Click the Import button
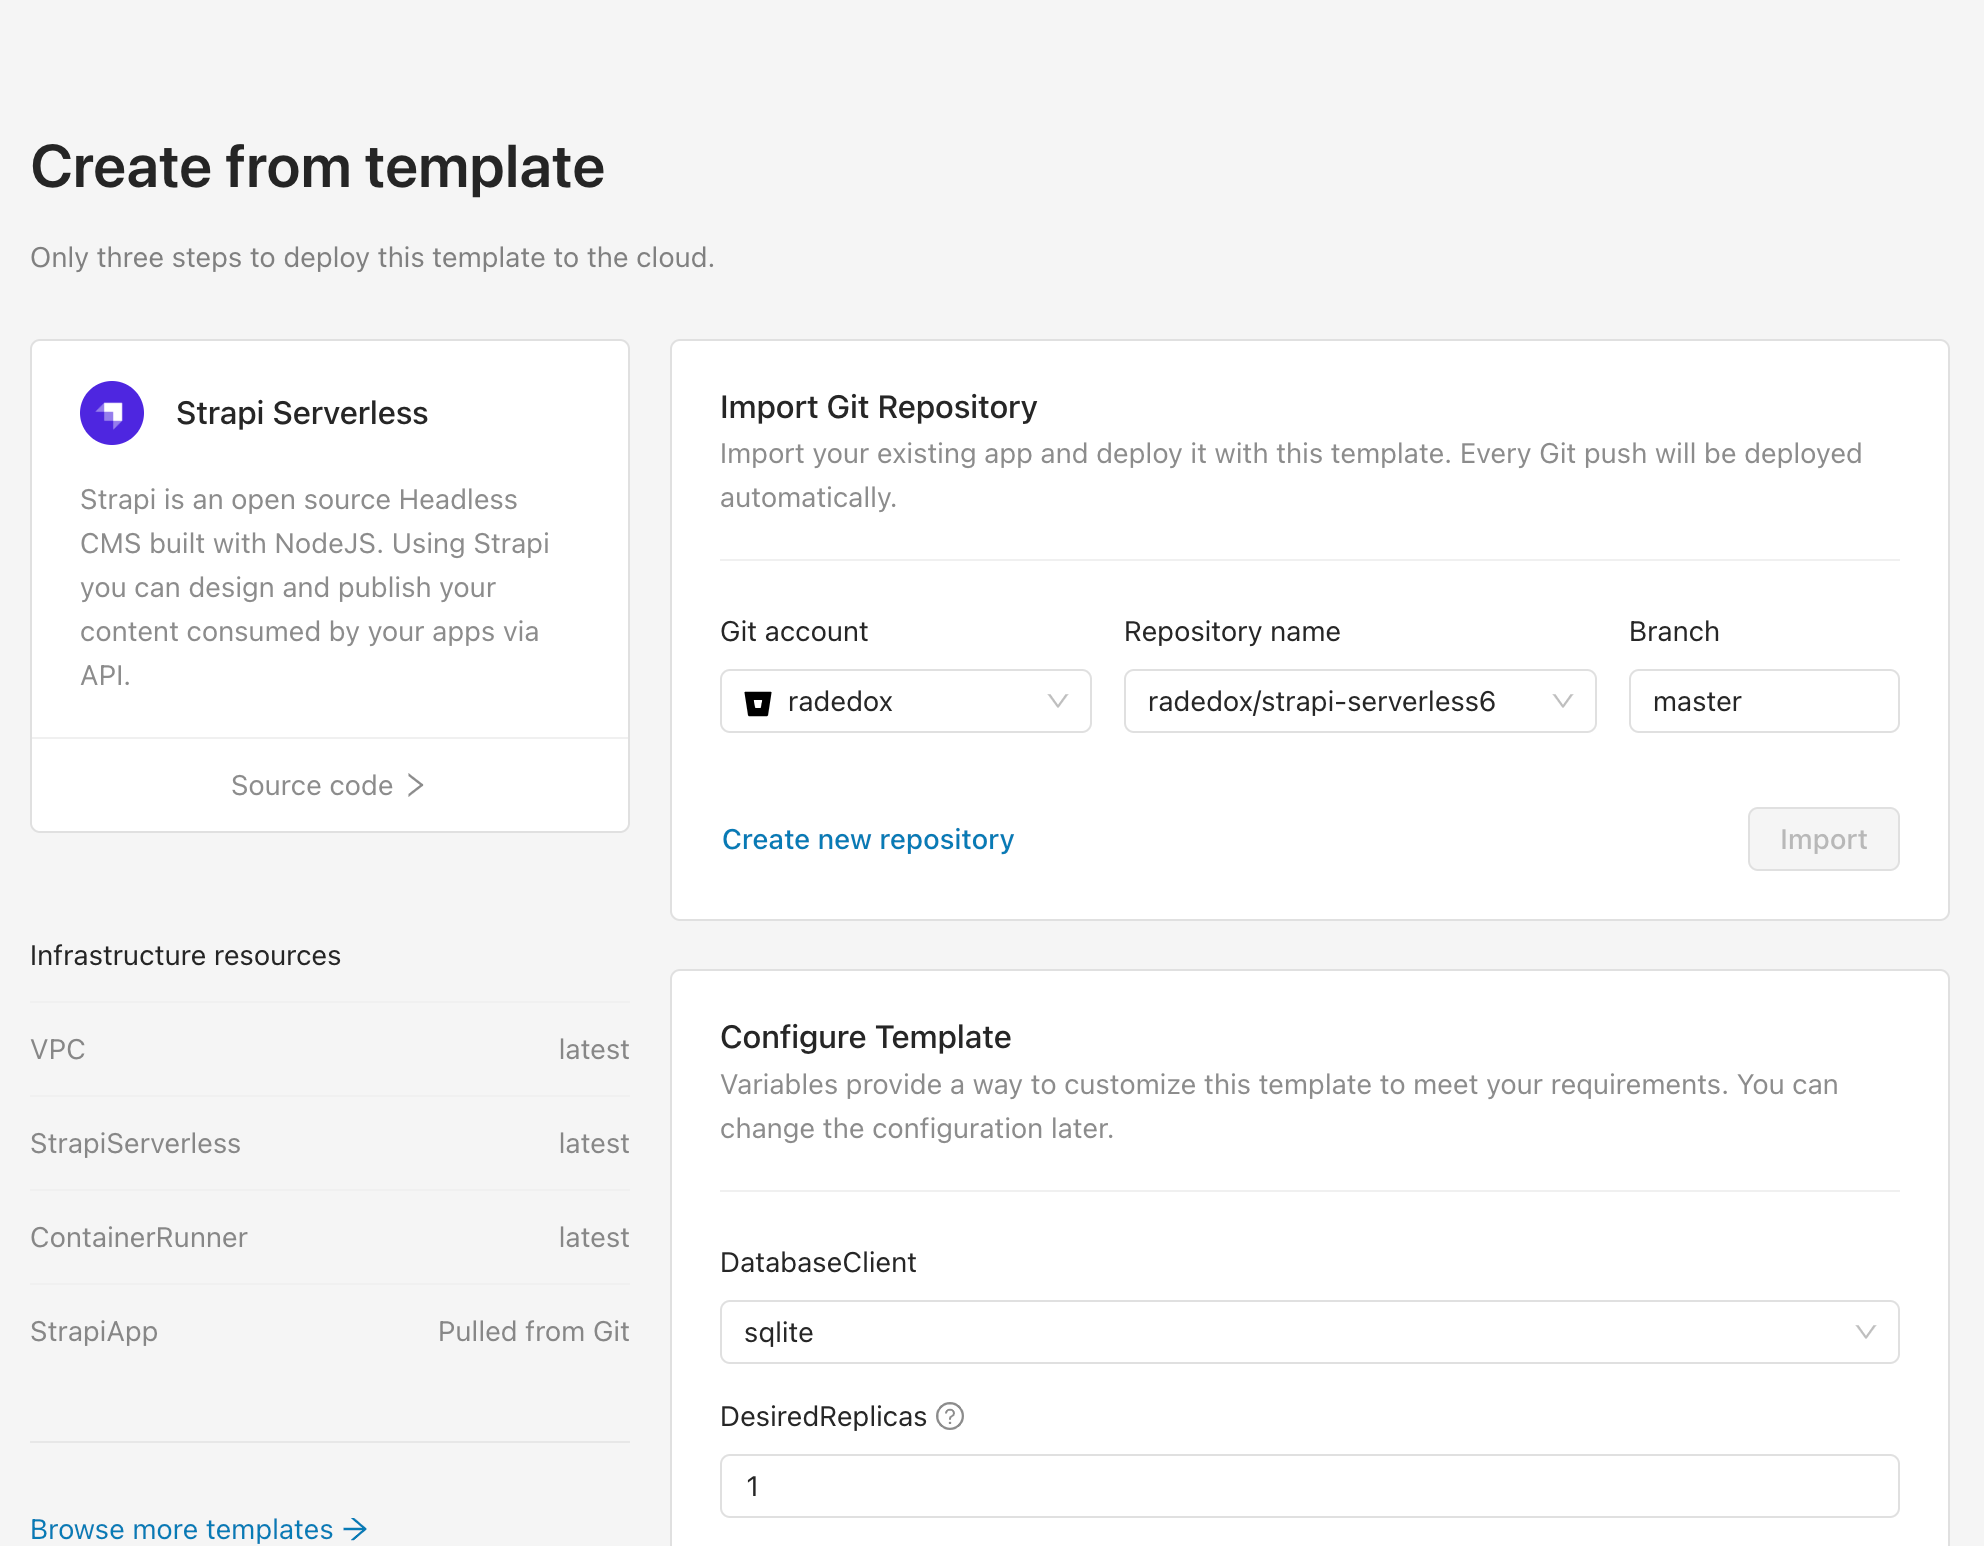The height and width of the screenshot is (1546, 1984). pyautogui.click(x=1824, y=839)
